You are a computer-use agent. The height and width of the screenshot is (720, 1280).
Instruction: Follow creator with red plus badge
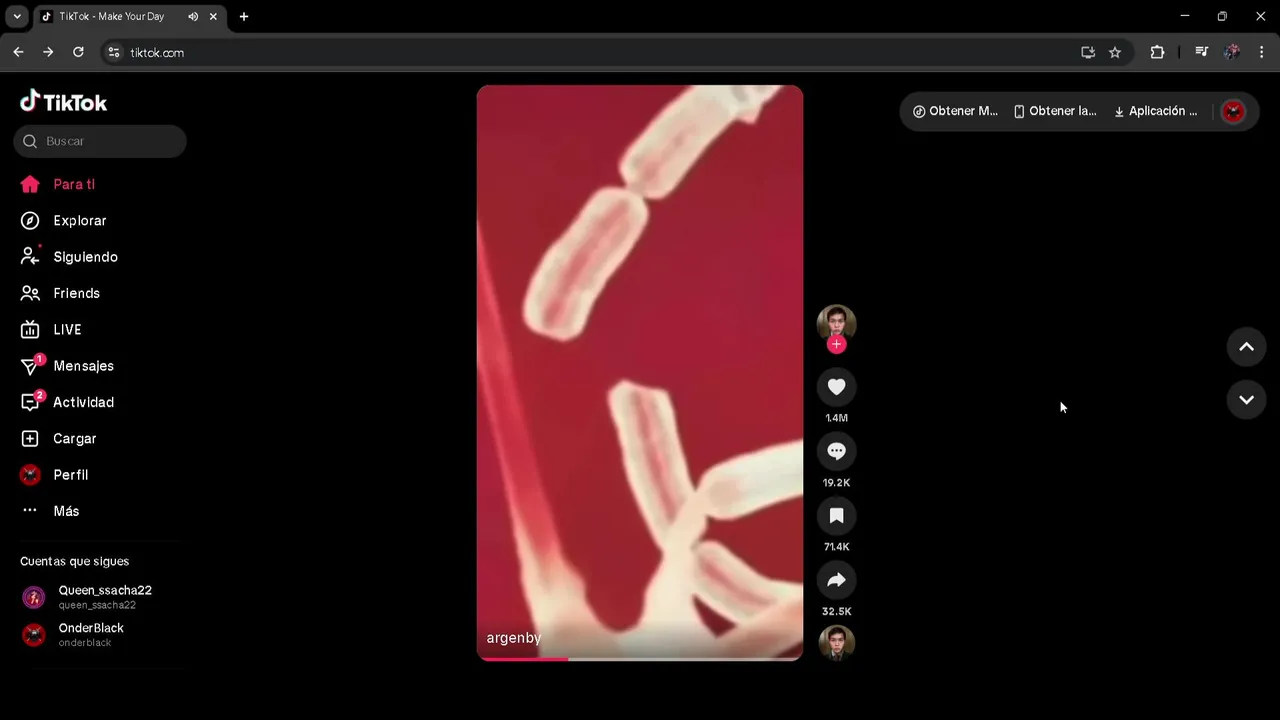pyautogui.click(x=837, y=344)
